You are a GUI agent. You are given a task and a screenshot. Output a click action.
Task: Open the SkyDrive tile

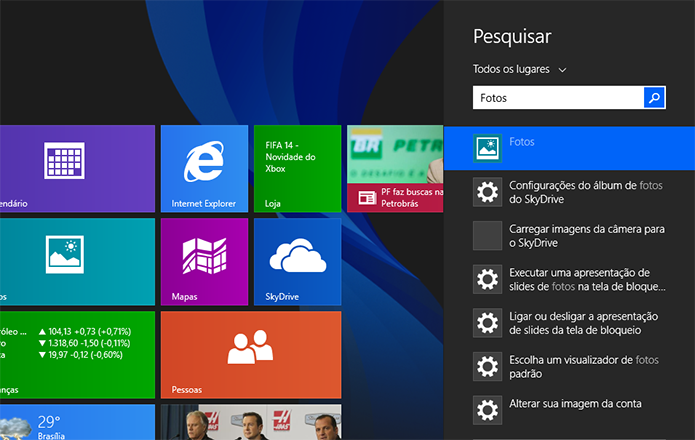297,261
